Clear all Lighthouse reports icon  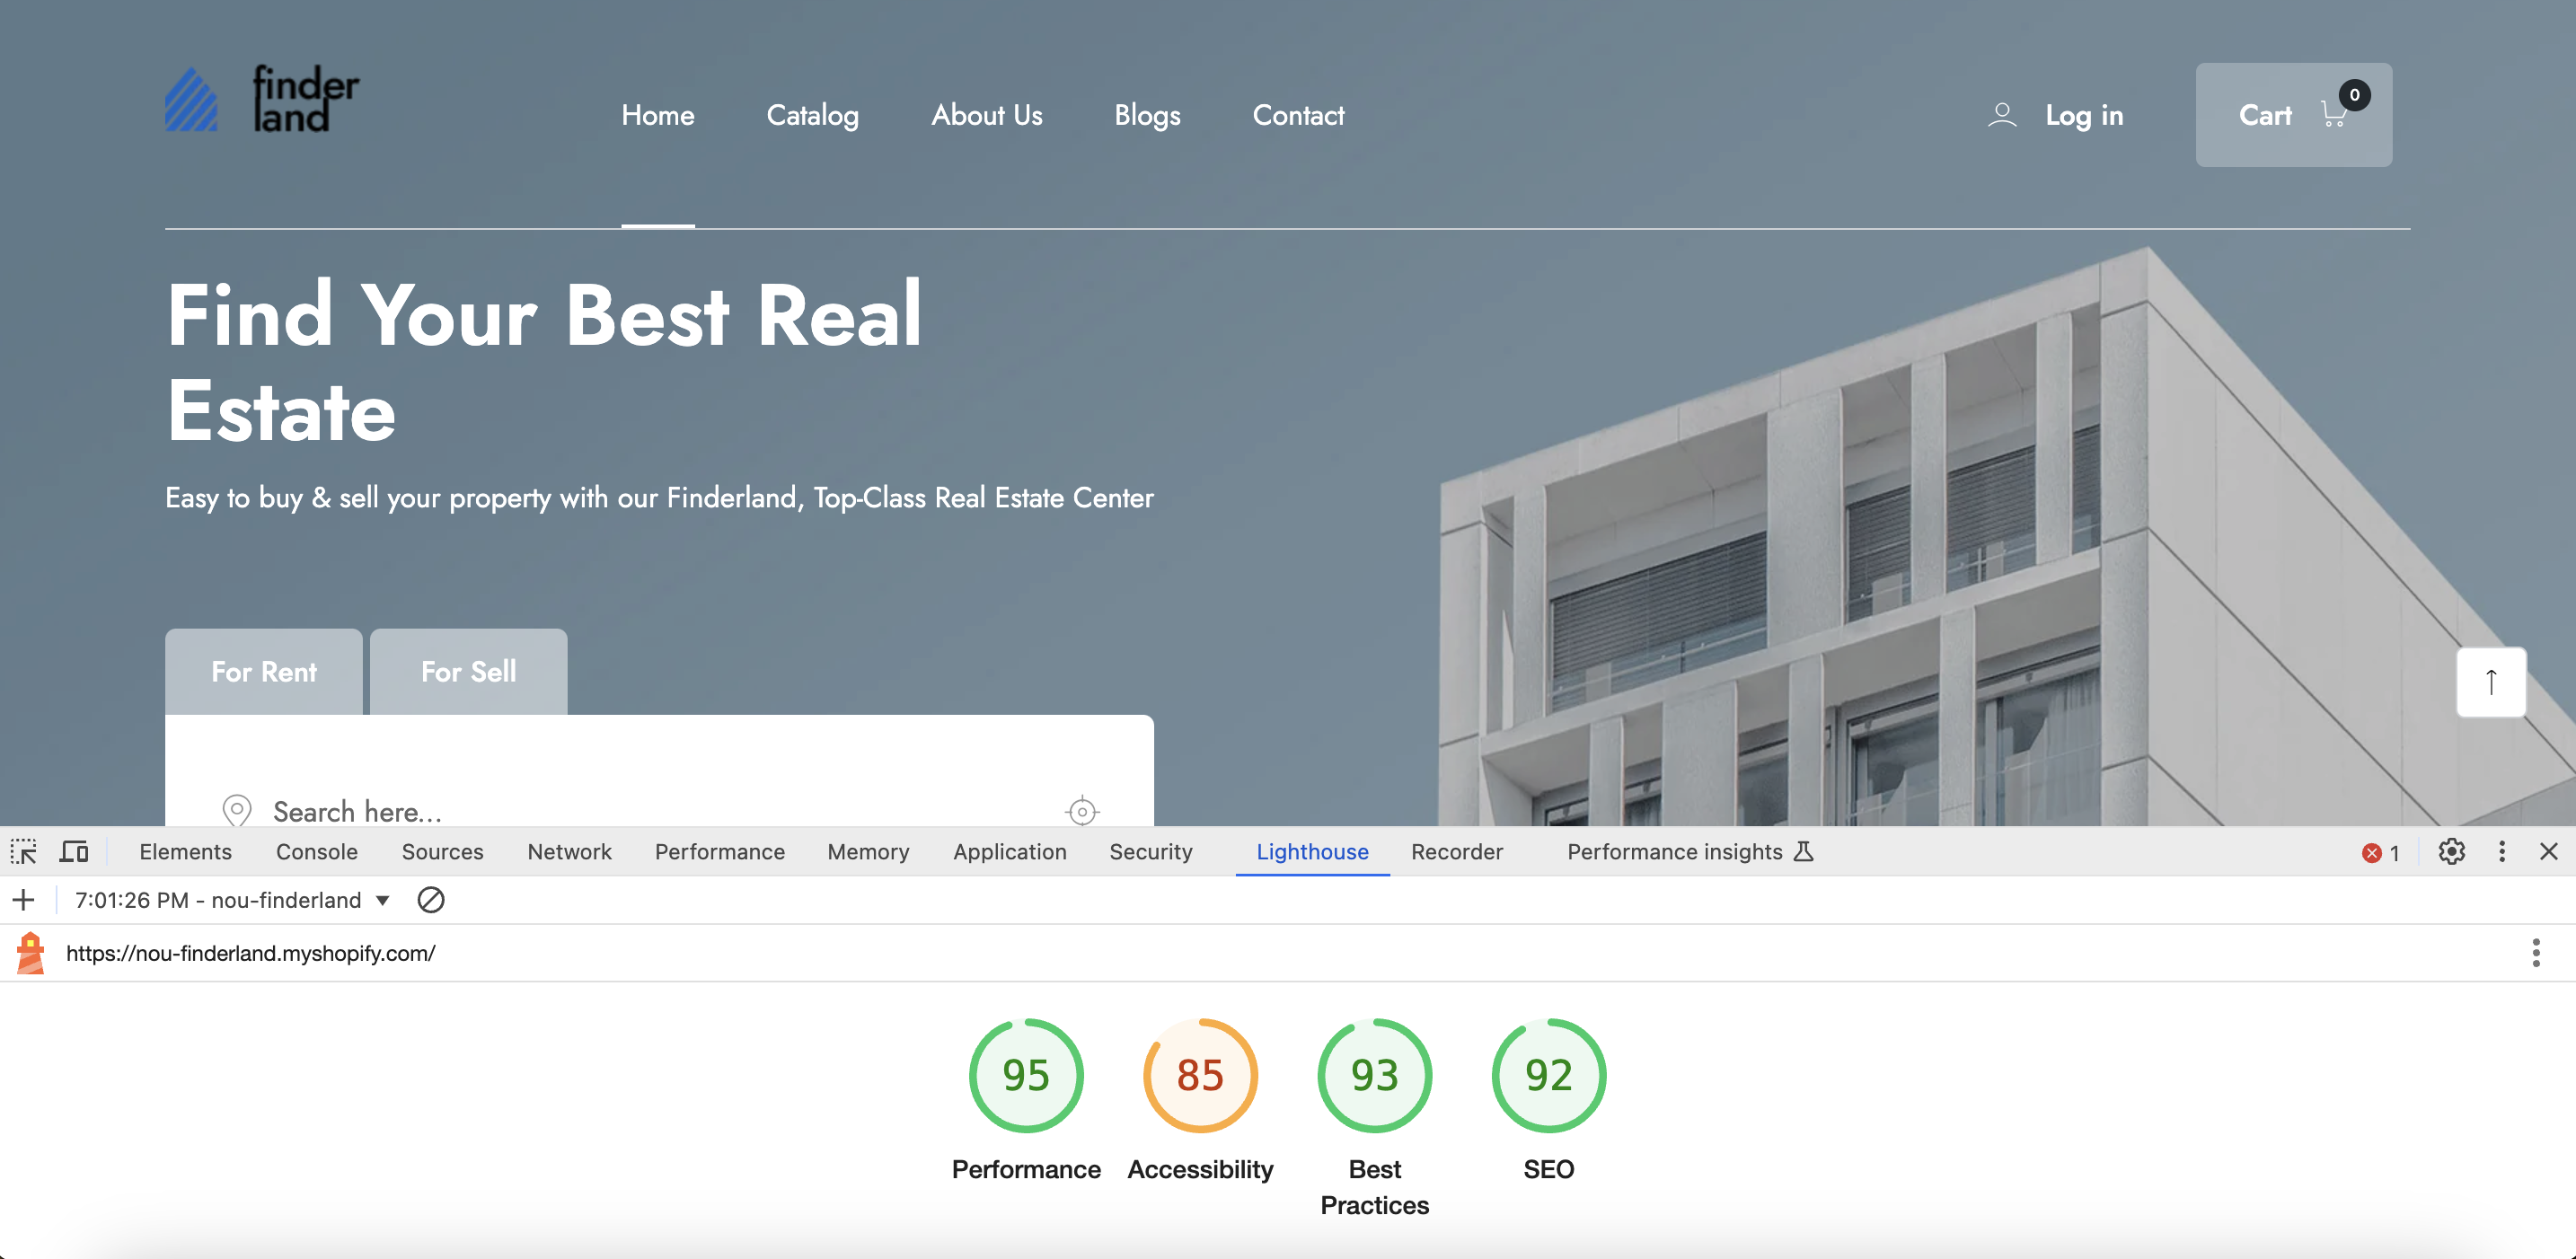431,900
